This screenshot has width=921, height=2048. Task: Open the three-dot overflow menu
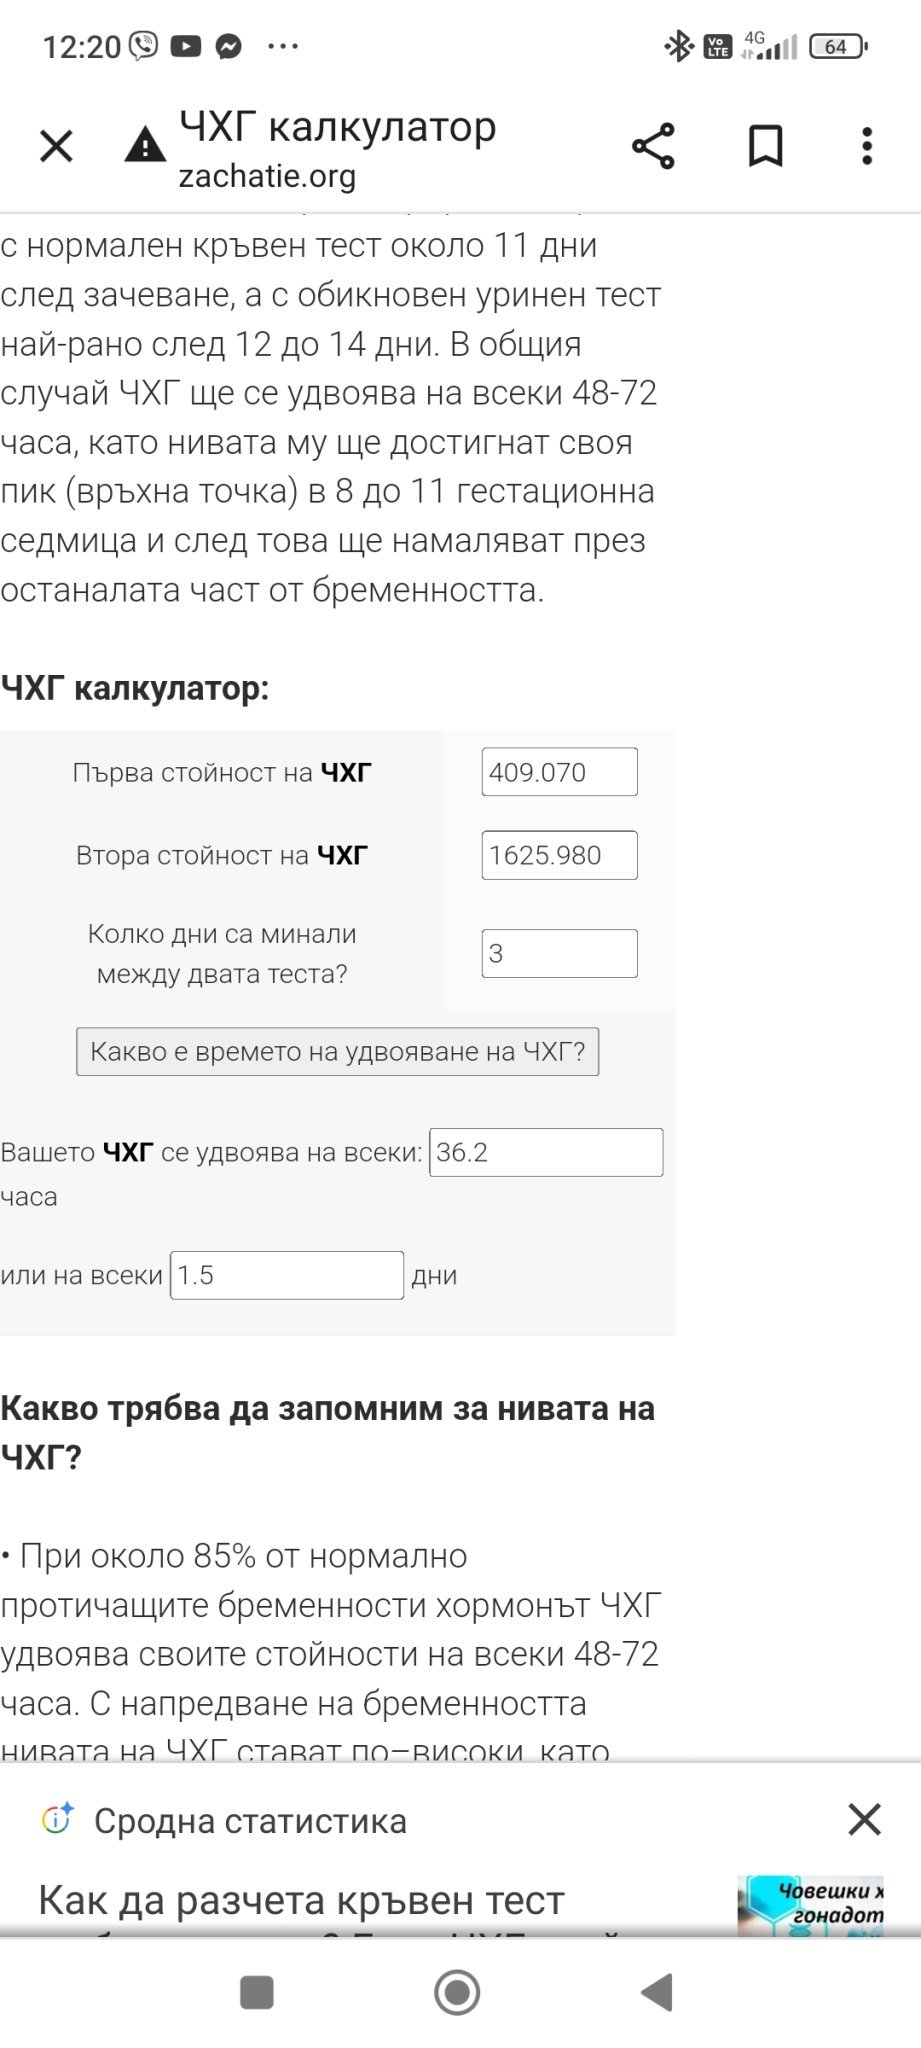(x=867, y=146)
